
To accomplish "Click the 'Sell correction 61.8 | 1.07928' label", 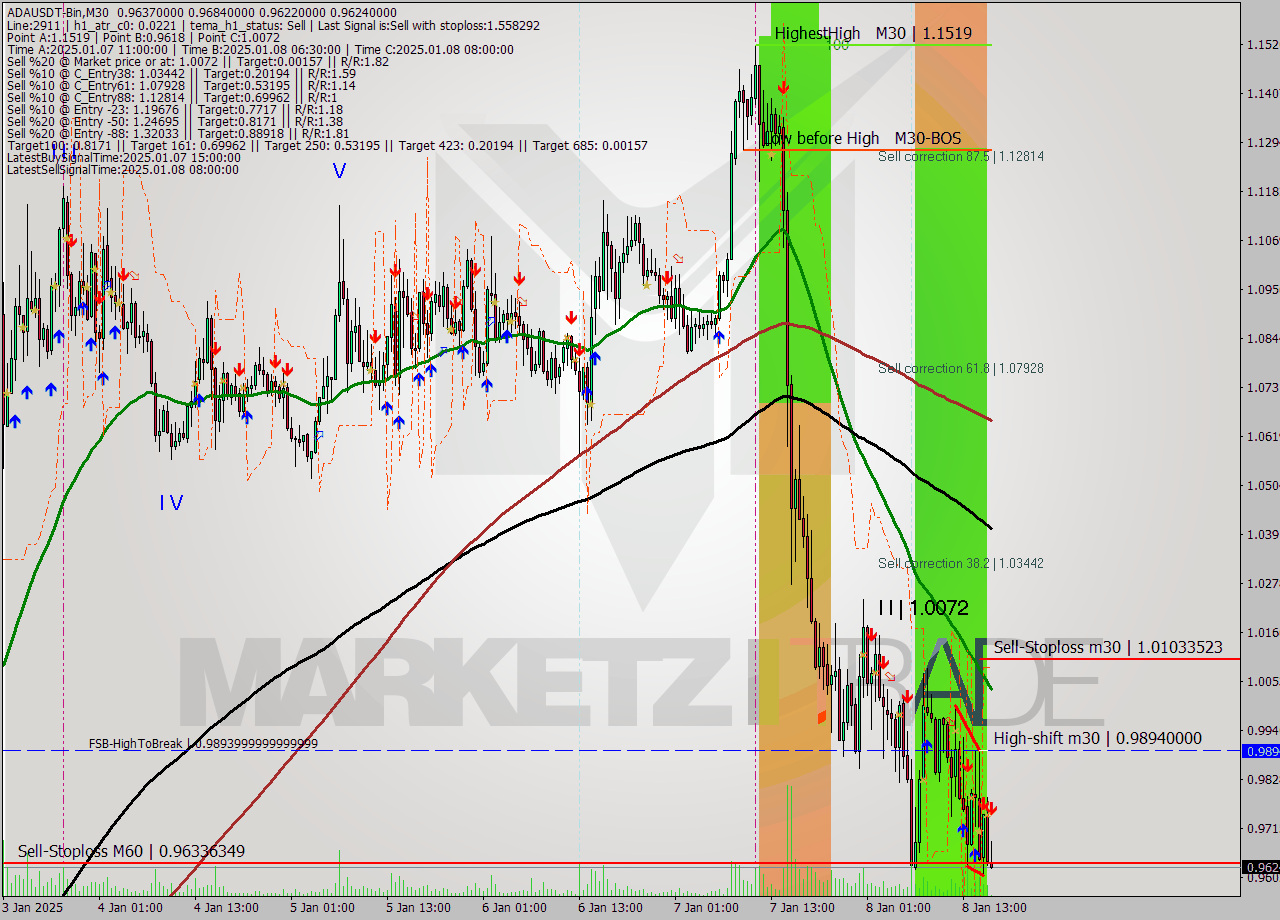I will pyautogui.click(x=961, y=368).
